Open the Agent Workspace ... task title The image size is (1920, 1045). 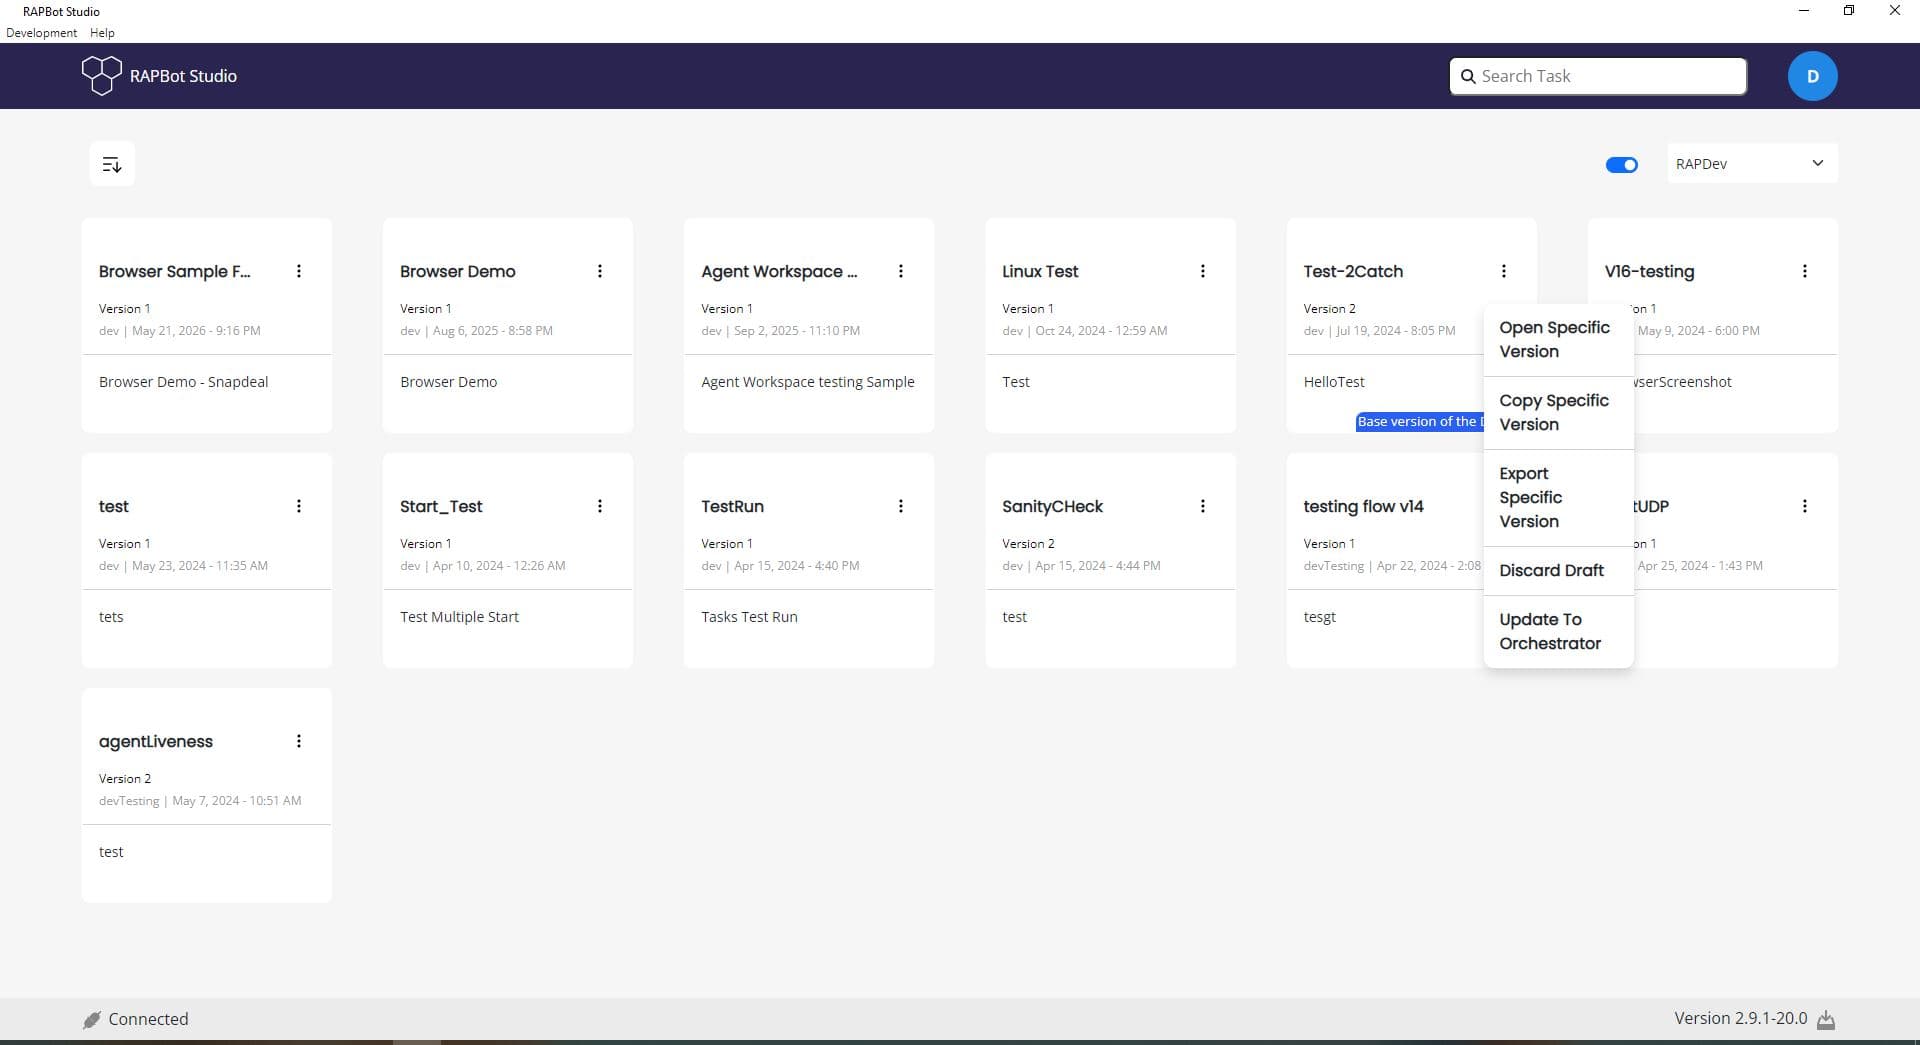pos(779,272)
